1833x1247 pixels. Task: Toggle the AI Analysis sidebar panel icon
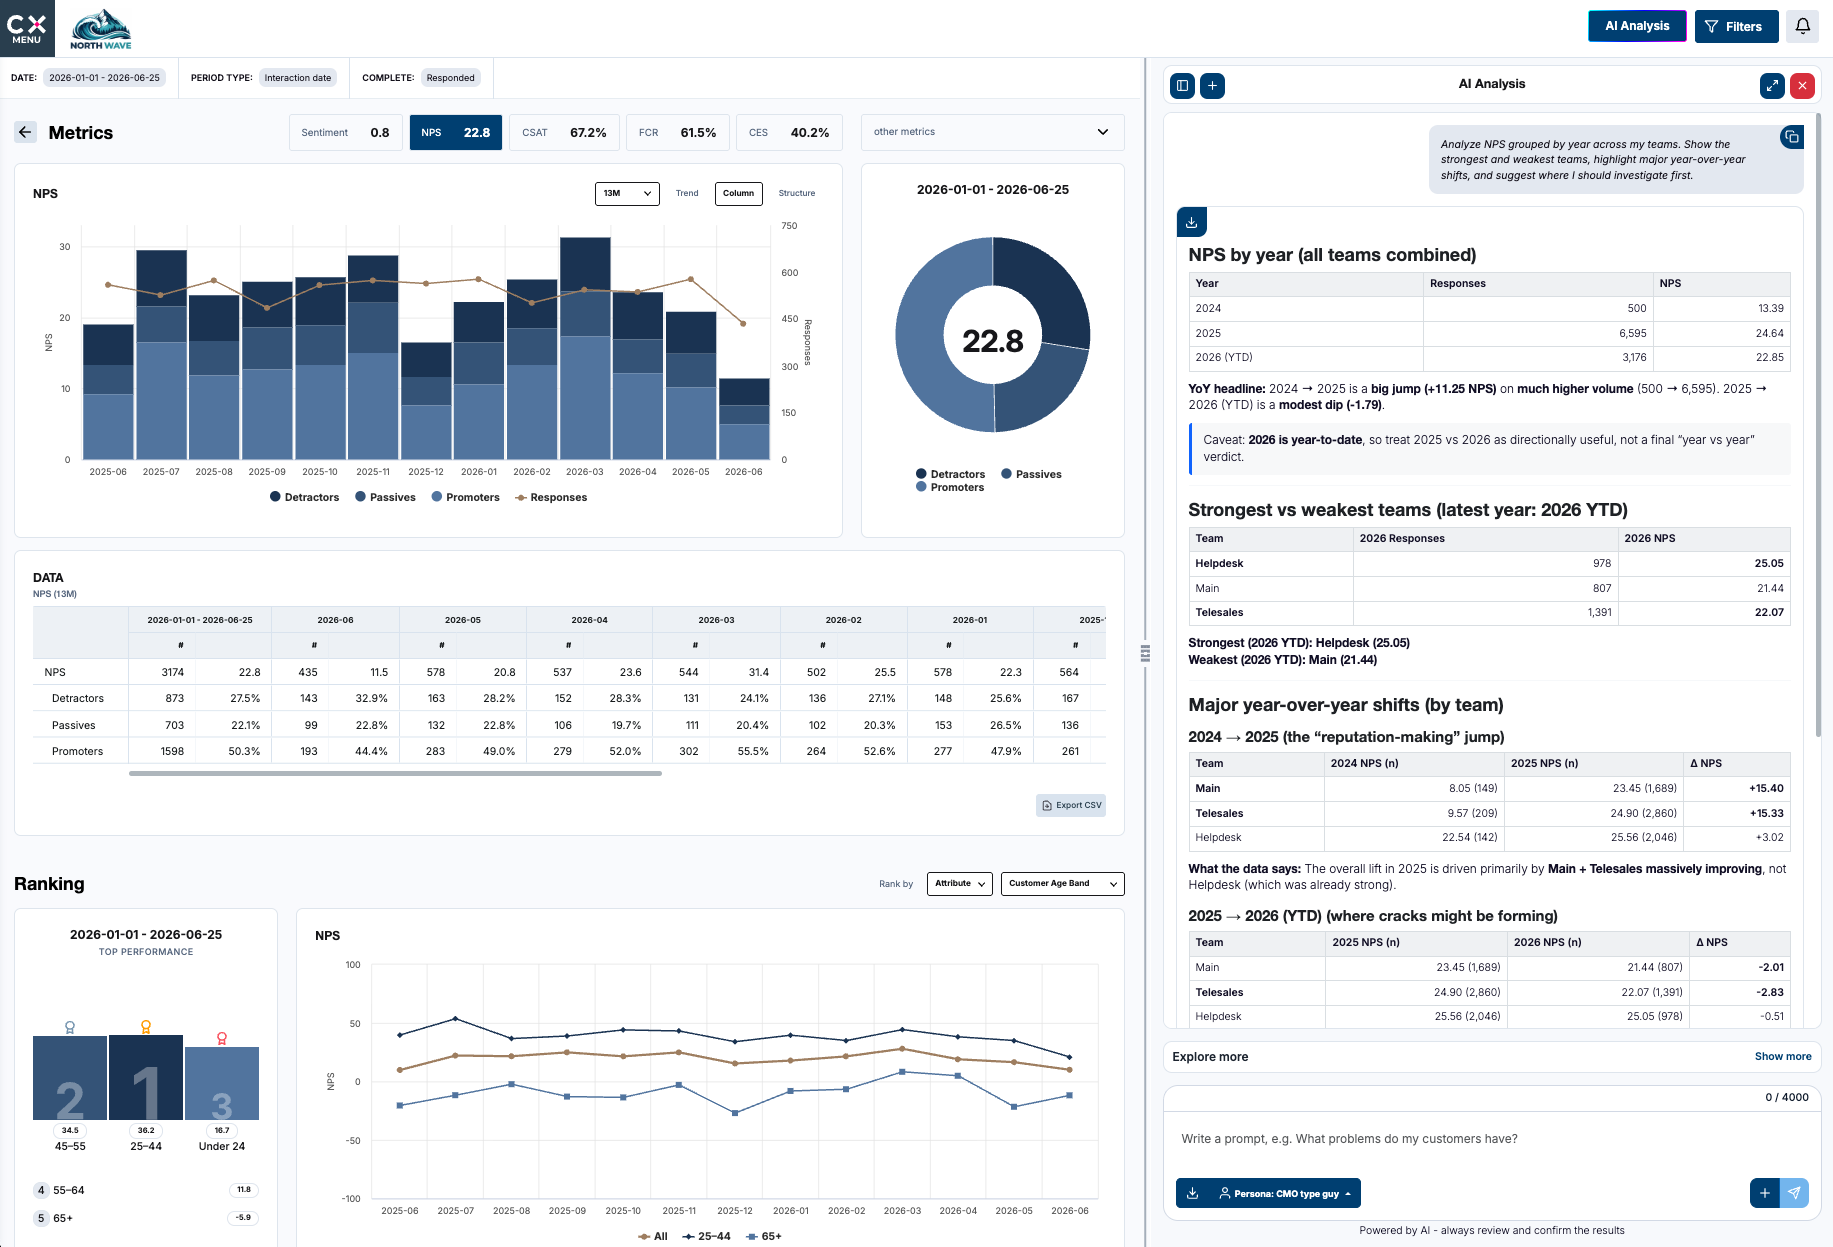click(1182, 85)
